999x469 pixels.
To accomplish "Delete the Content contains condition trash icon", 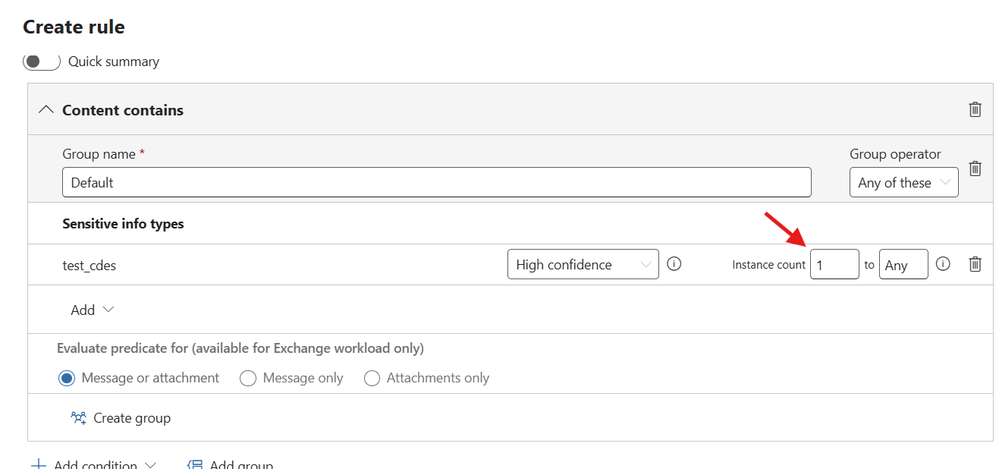I will tap(975, 110).
